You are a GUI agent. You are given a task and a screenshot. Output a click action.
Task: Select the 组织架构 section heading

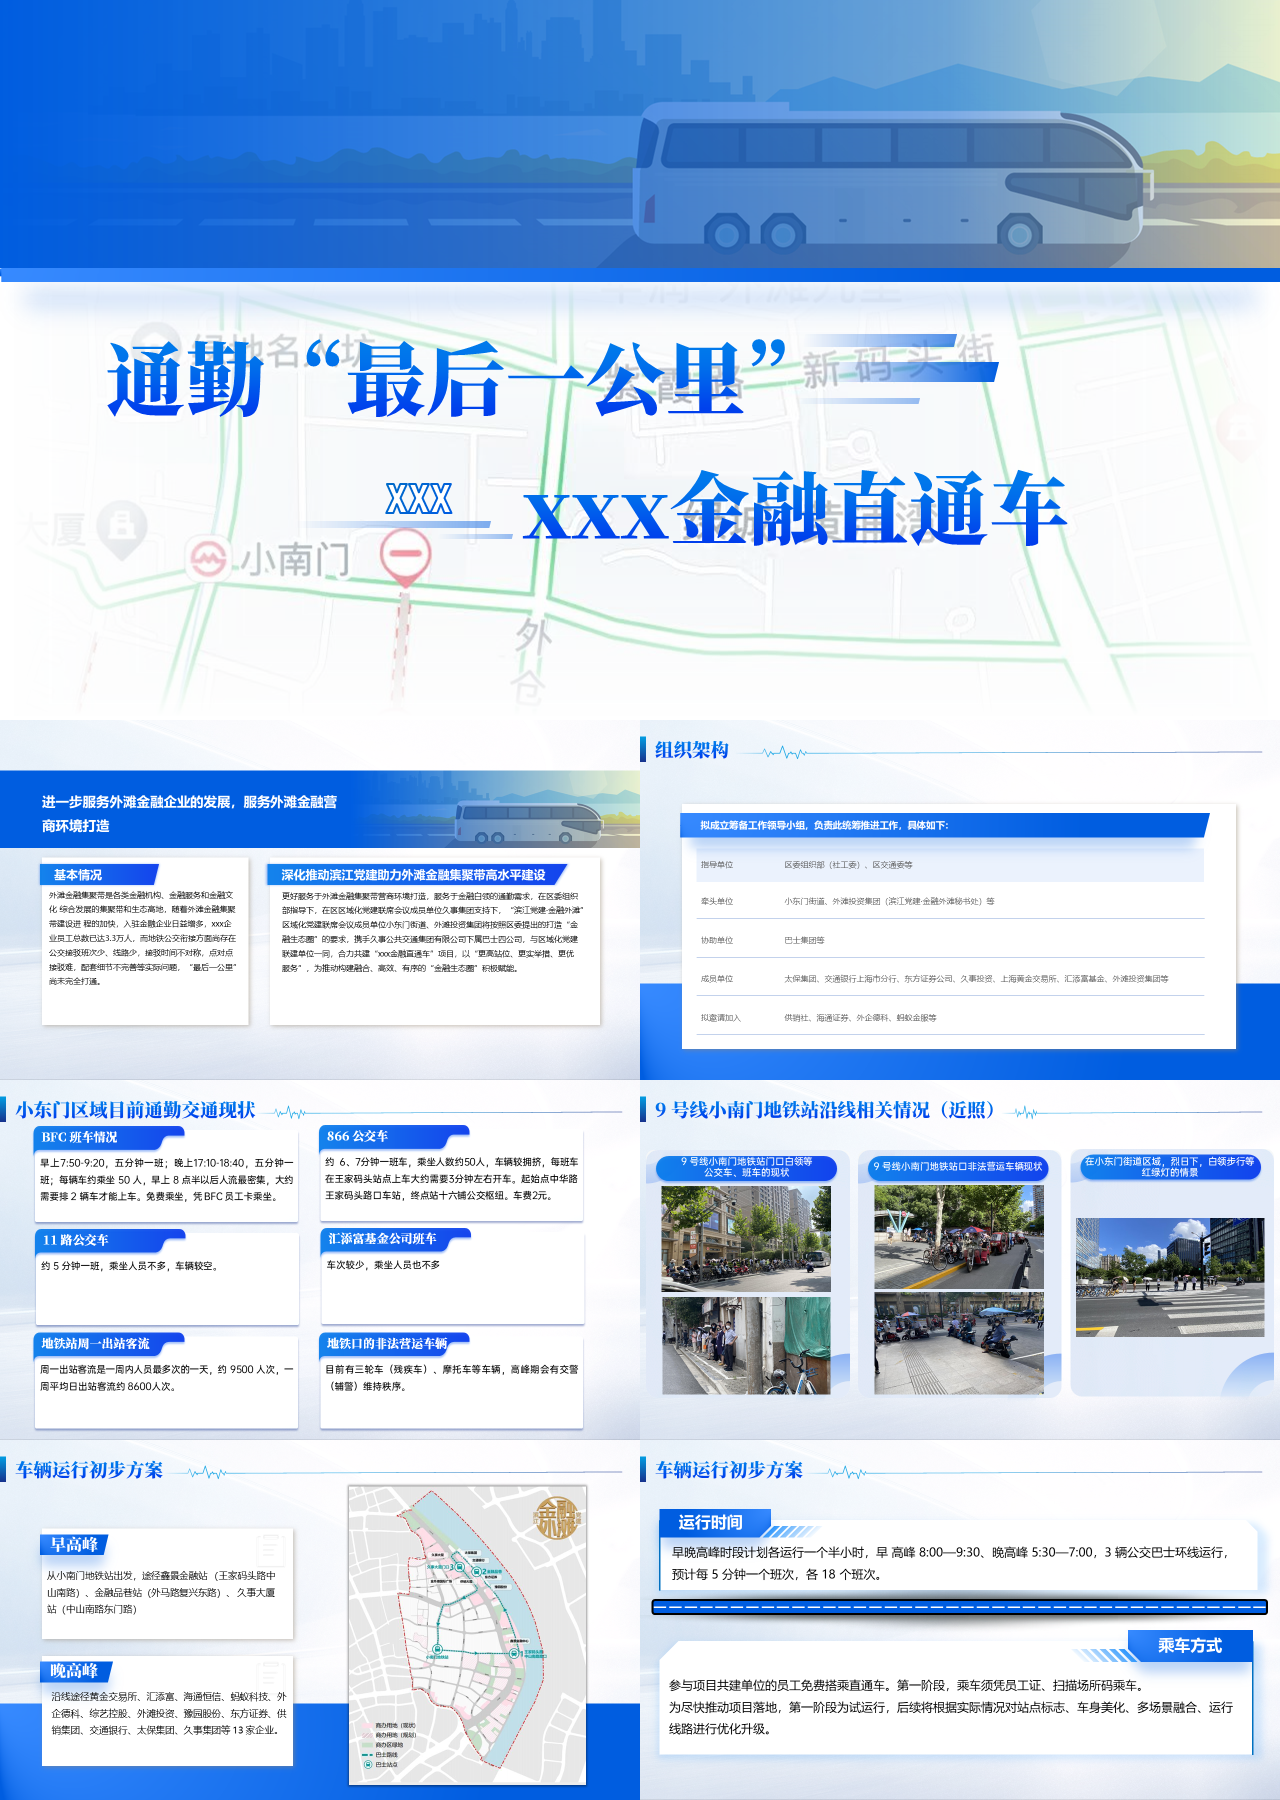(691, 750)
